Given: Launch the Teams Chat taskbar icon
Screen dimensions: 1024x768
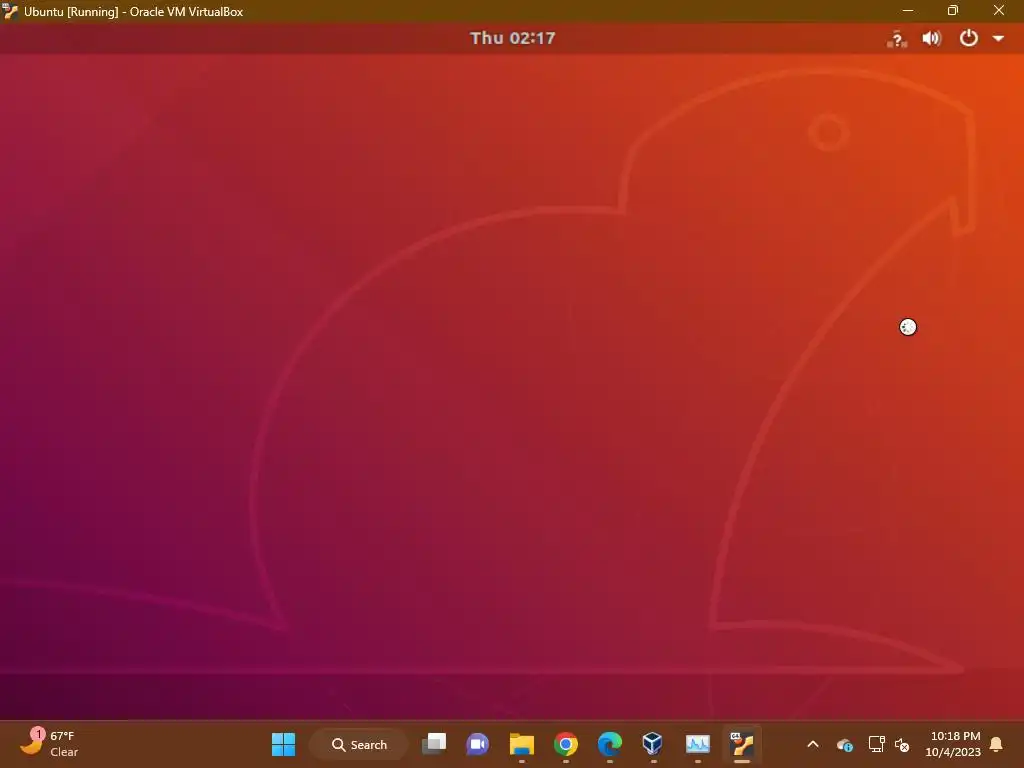Looking at the screenshot, I should pos(477,744).
